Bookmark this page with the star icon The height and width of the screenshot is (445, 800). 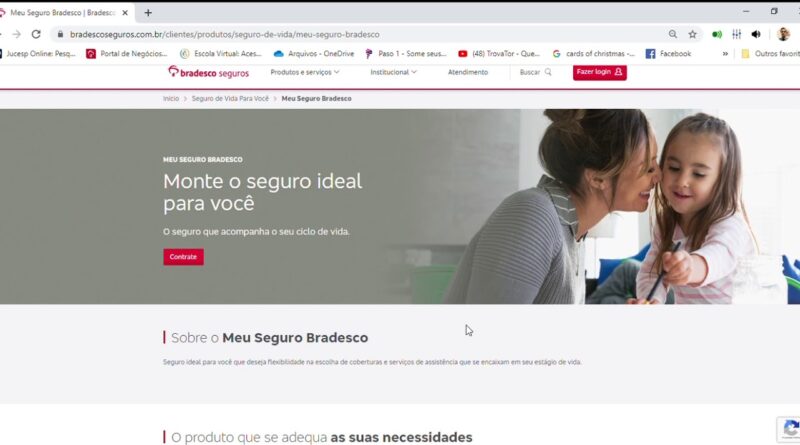[x=692, y=34]
